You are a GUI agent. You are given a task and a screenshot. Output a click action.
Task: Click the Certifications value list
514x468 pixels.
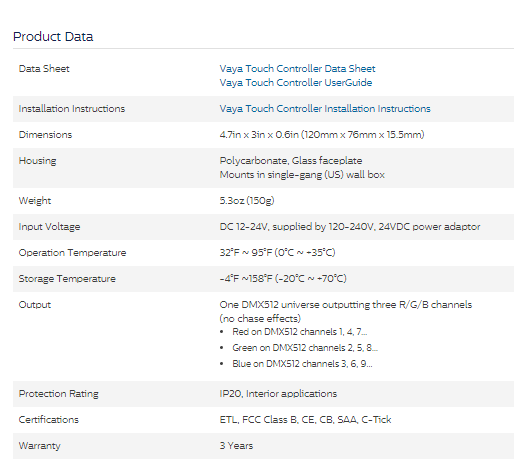tap(305, 420)
